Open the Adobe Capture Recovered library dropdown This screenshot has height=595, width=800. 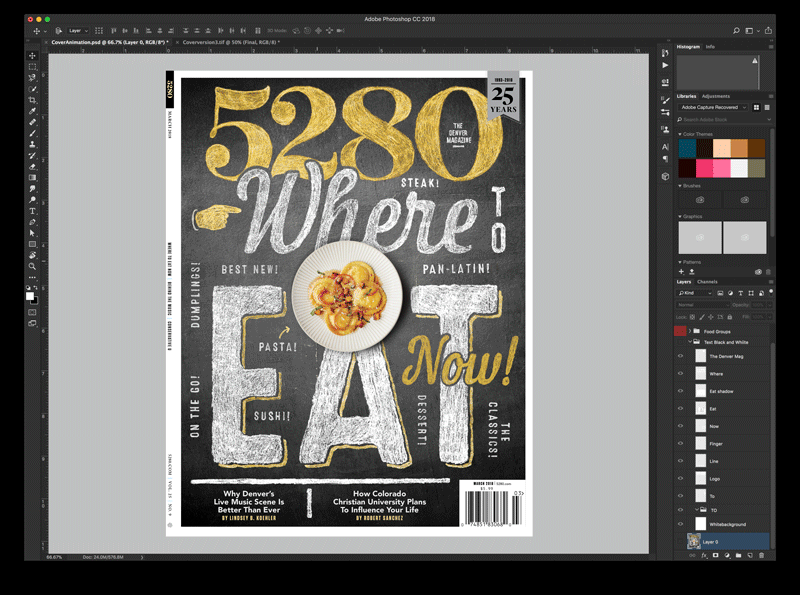click(x=713, y=107)
